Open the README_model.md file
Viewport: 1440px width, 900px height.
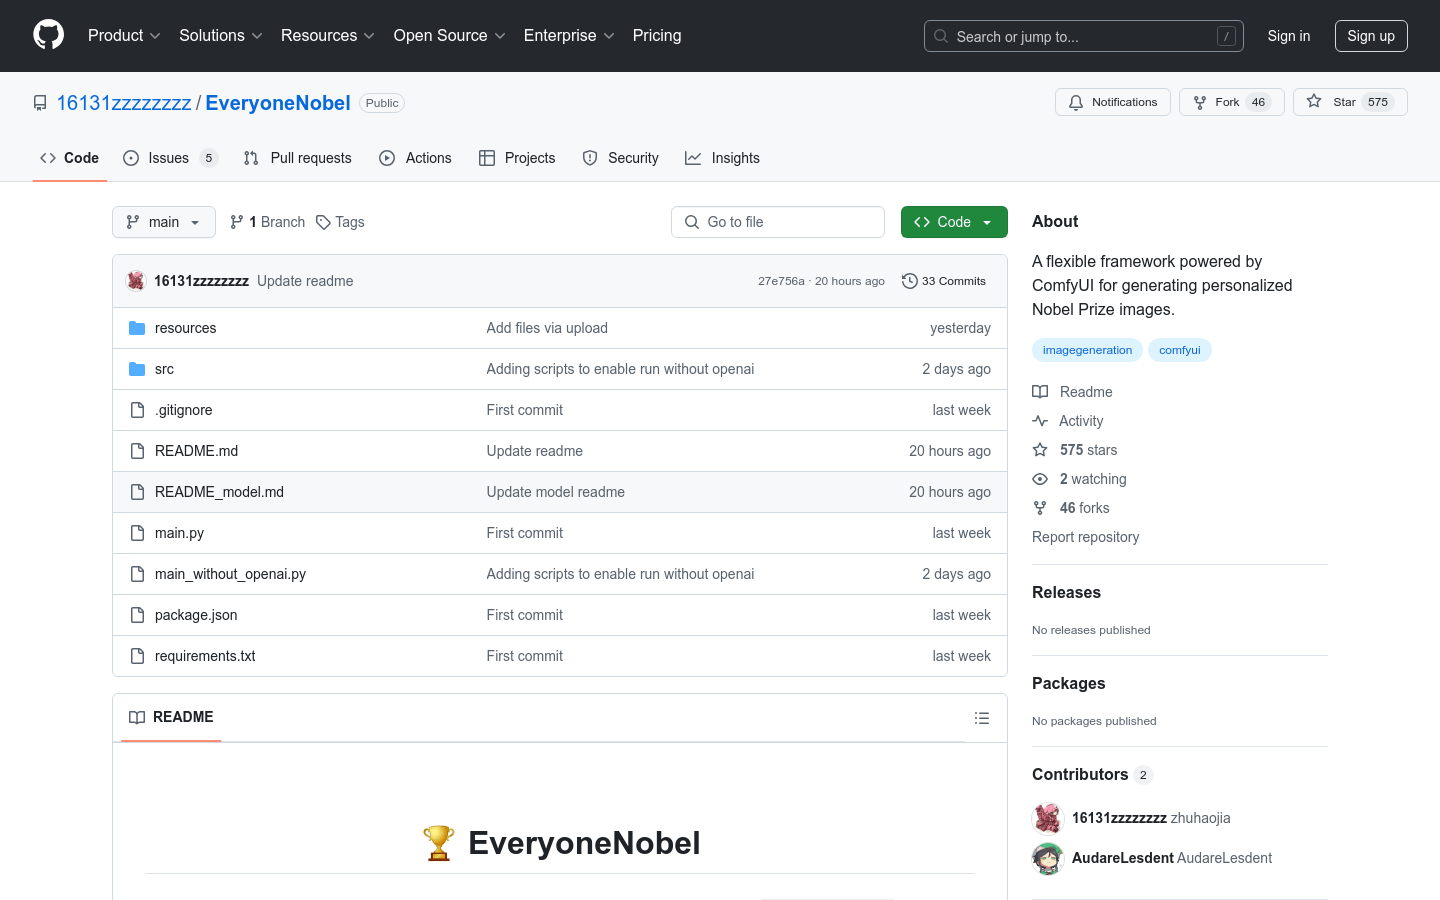pos(219,492)
